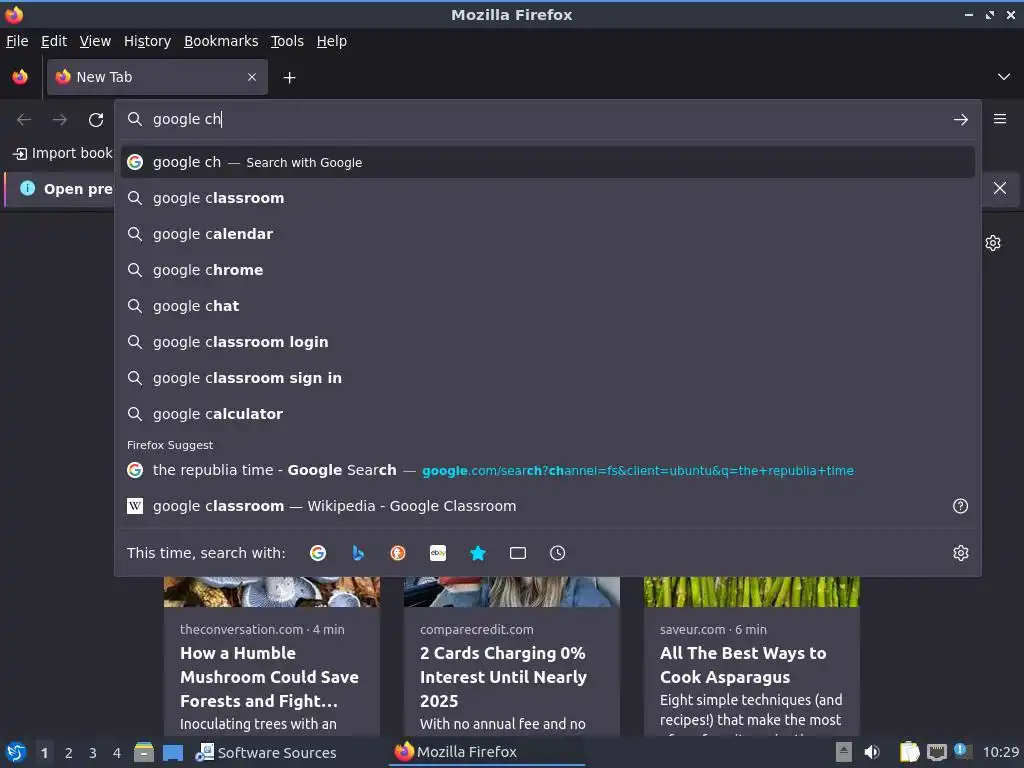Screen dimensions: 1024x768
Task: Open new tab page personalize gear
Action: tap(993, 243)
